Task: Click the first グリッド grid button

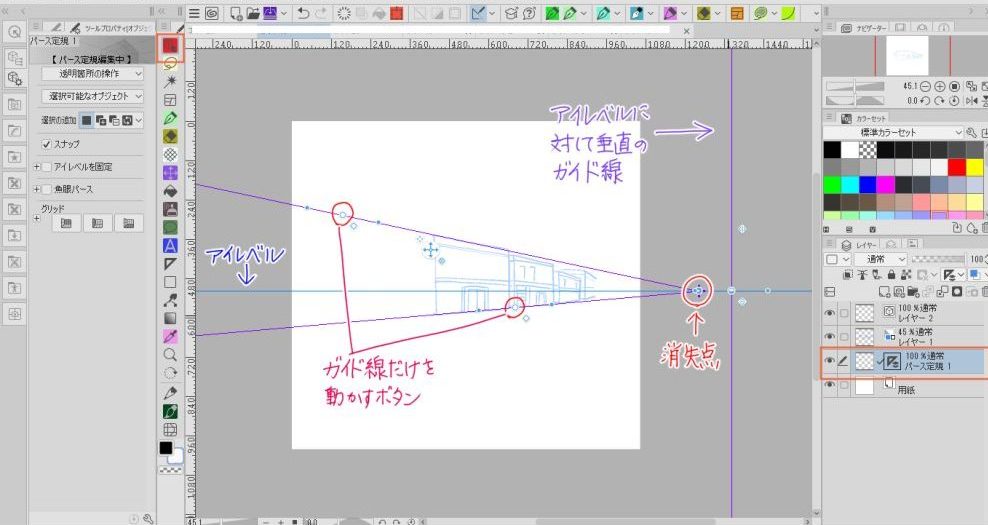Action: tap(65, 222)
